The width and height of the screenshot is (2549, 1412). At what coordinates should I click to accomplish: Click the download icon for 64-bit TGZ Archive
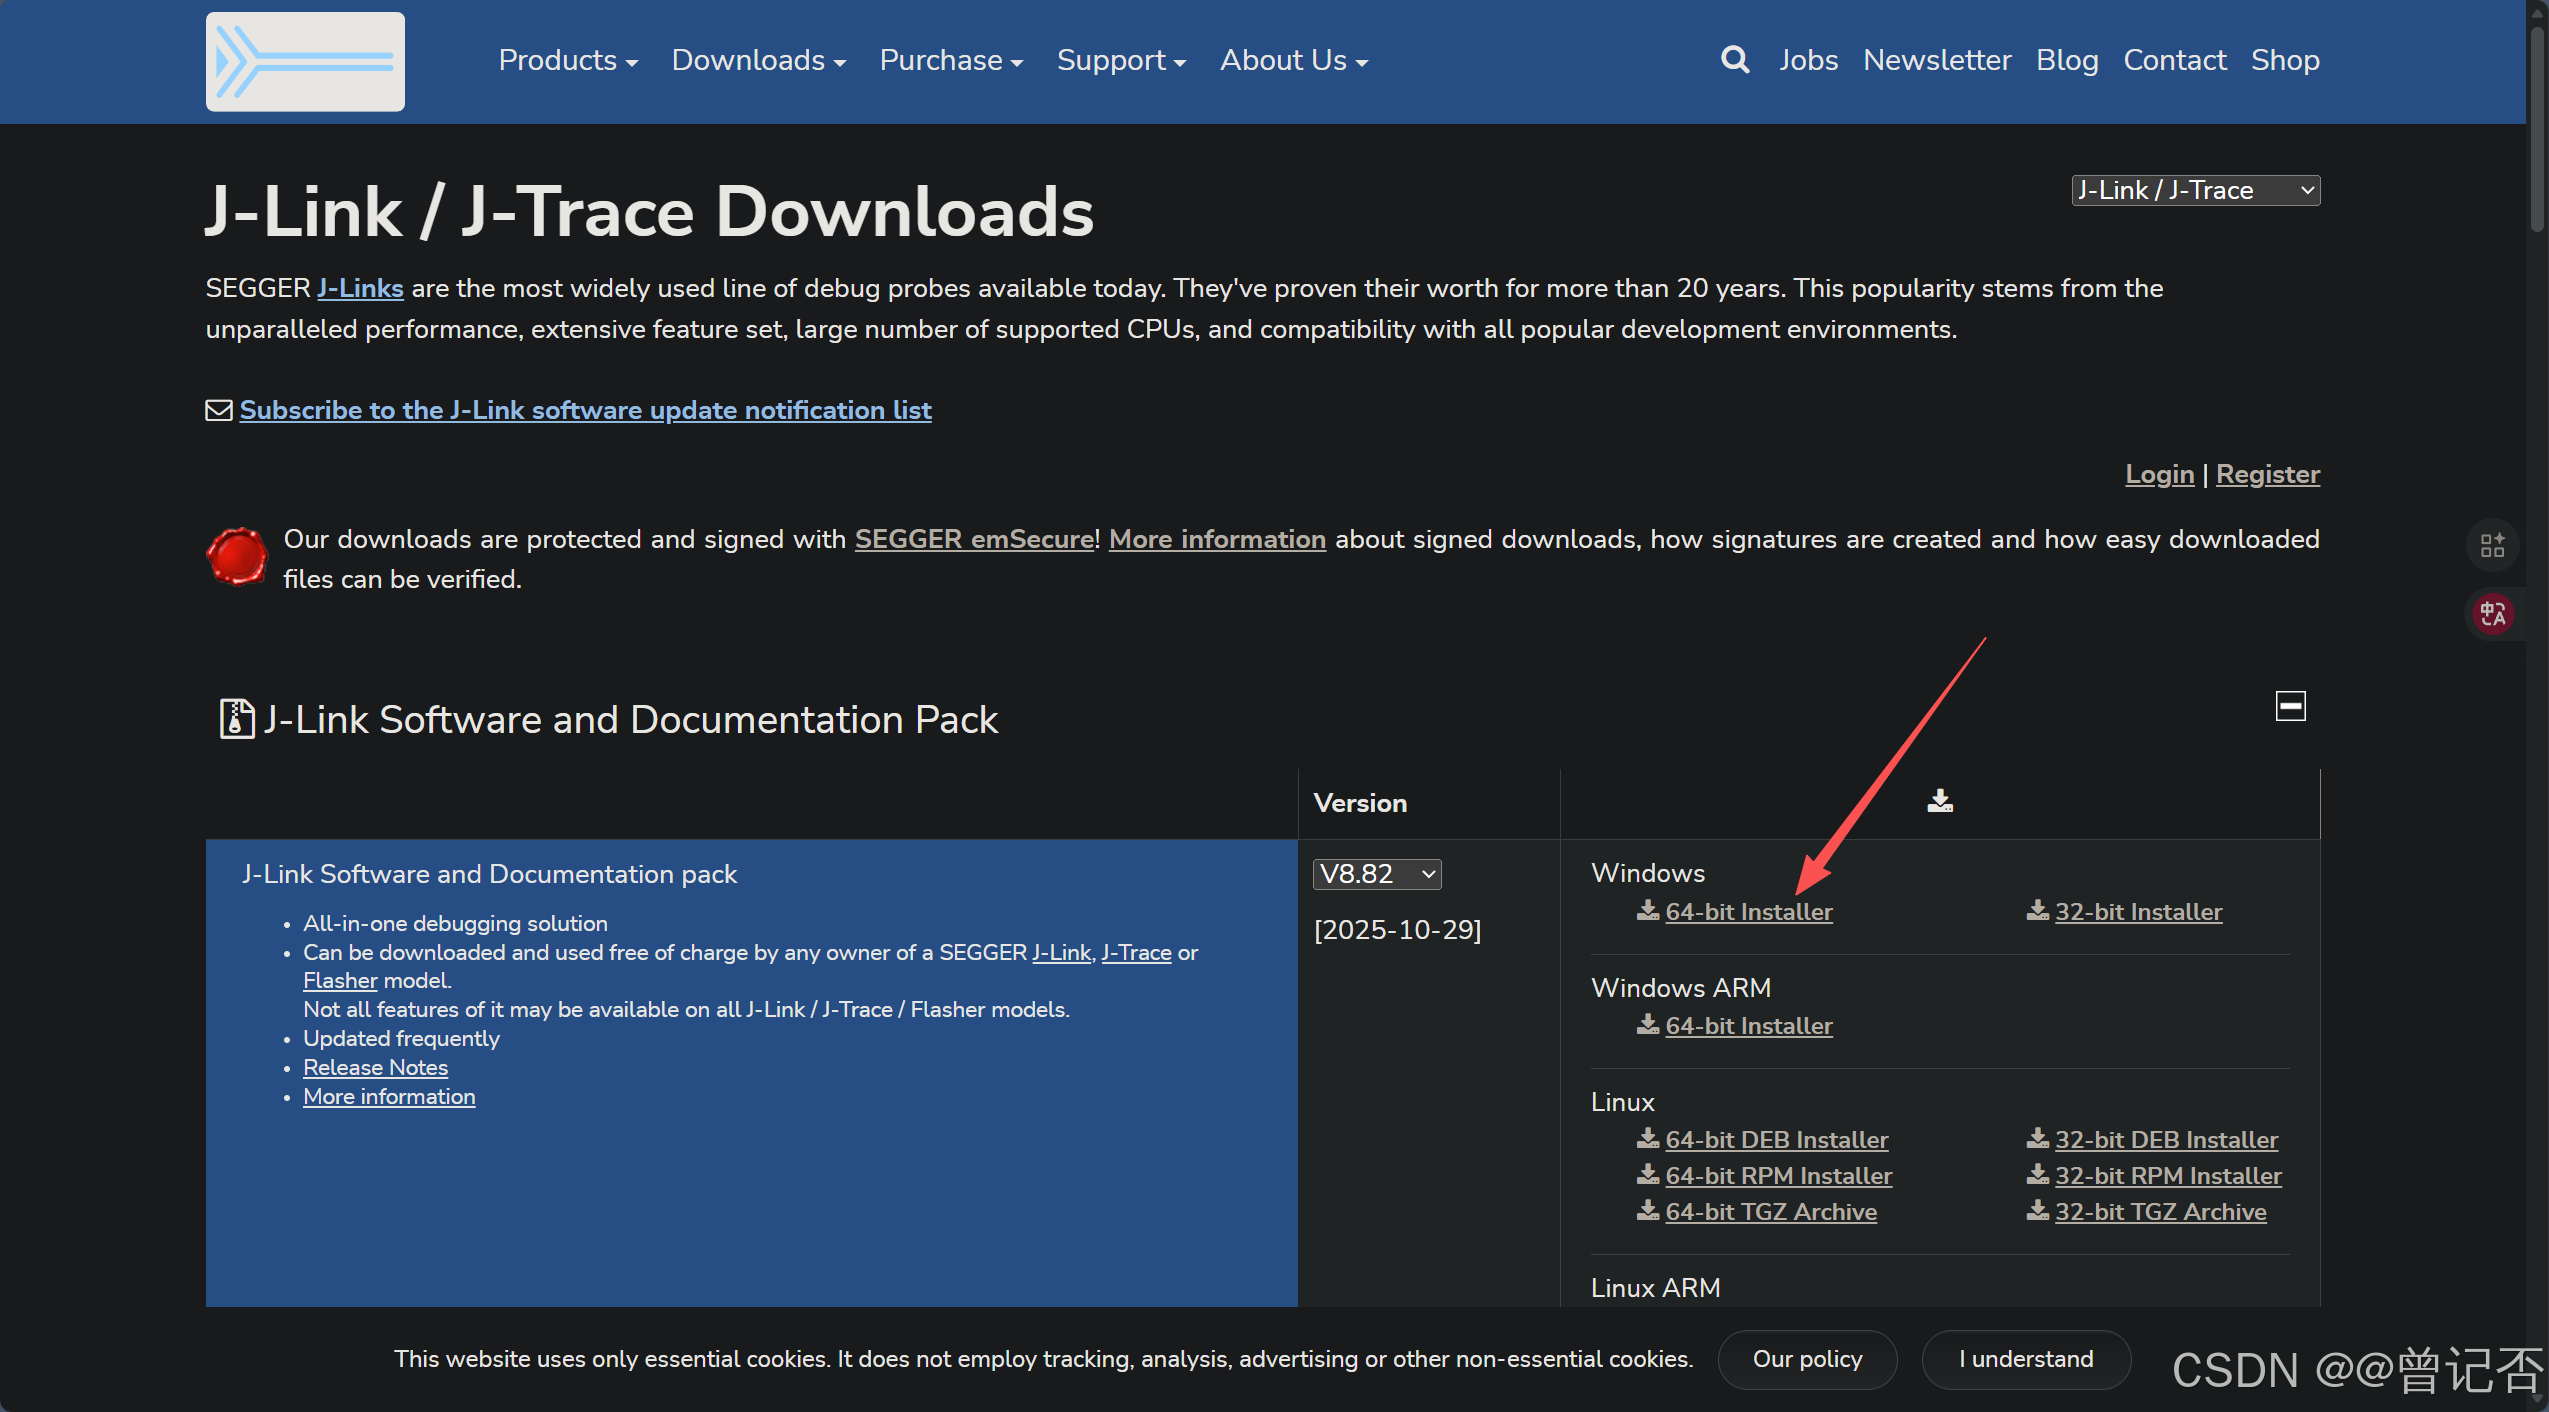pos(1648,1210)
